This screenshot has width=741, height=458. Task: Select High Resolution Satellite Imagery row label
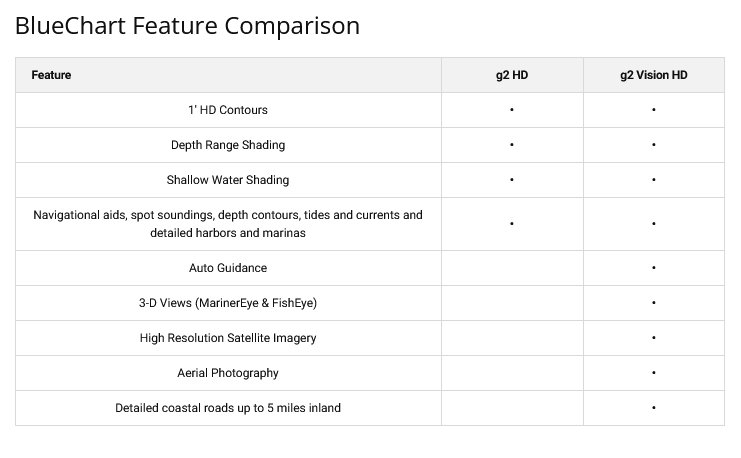pos(228,338)
